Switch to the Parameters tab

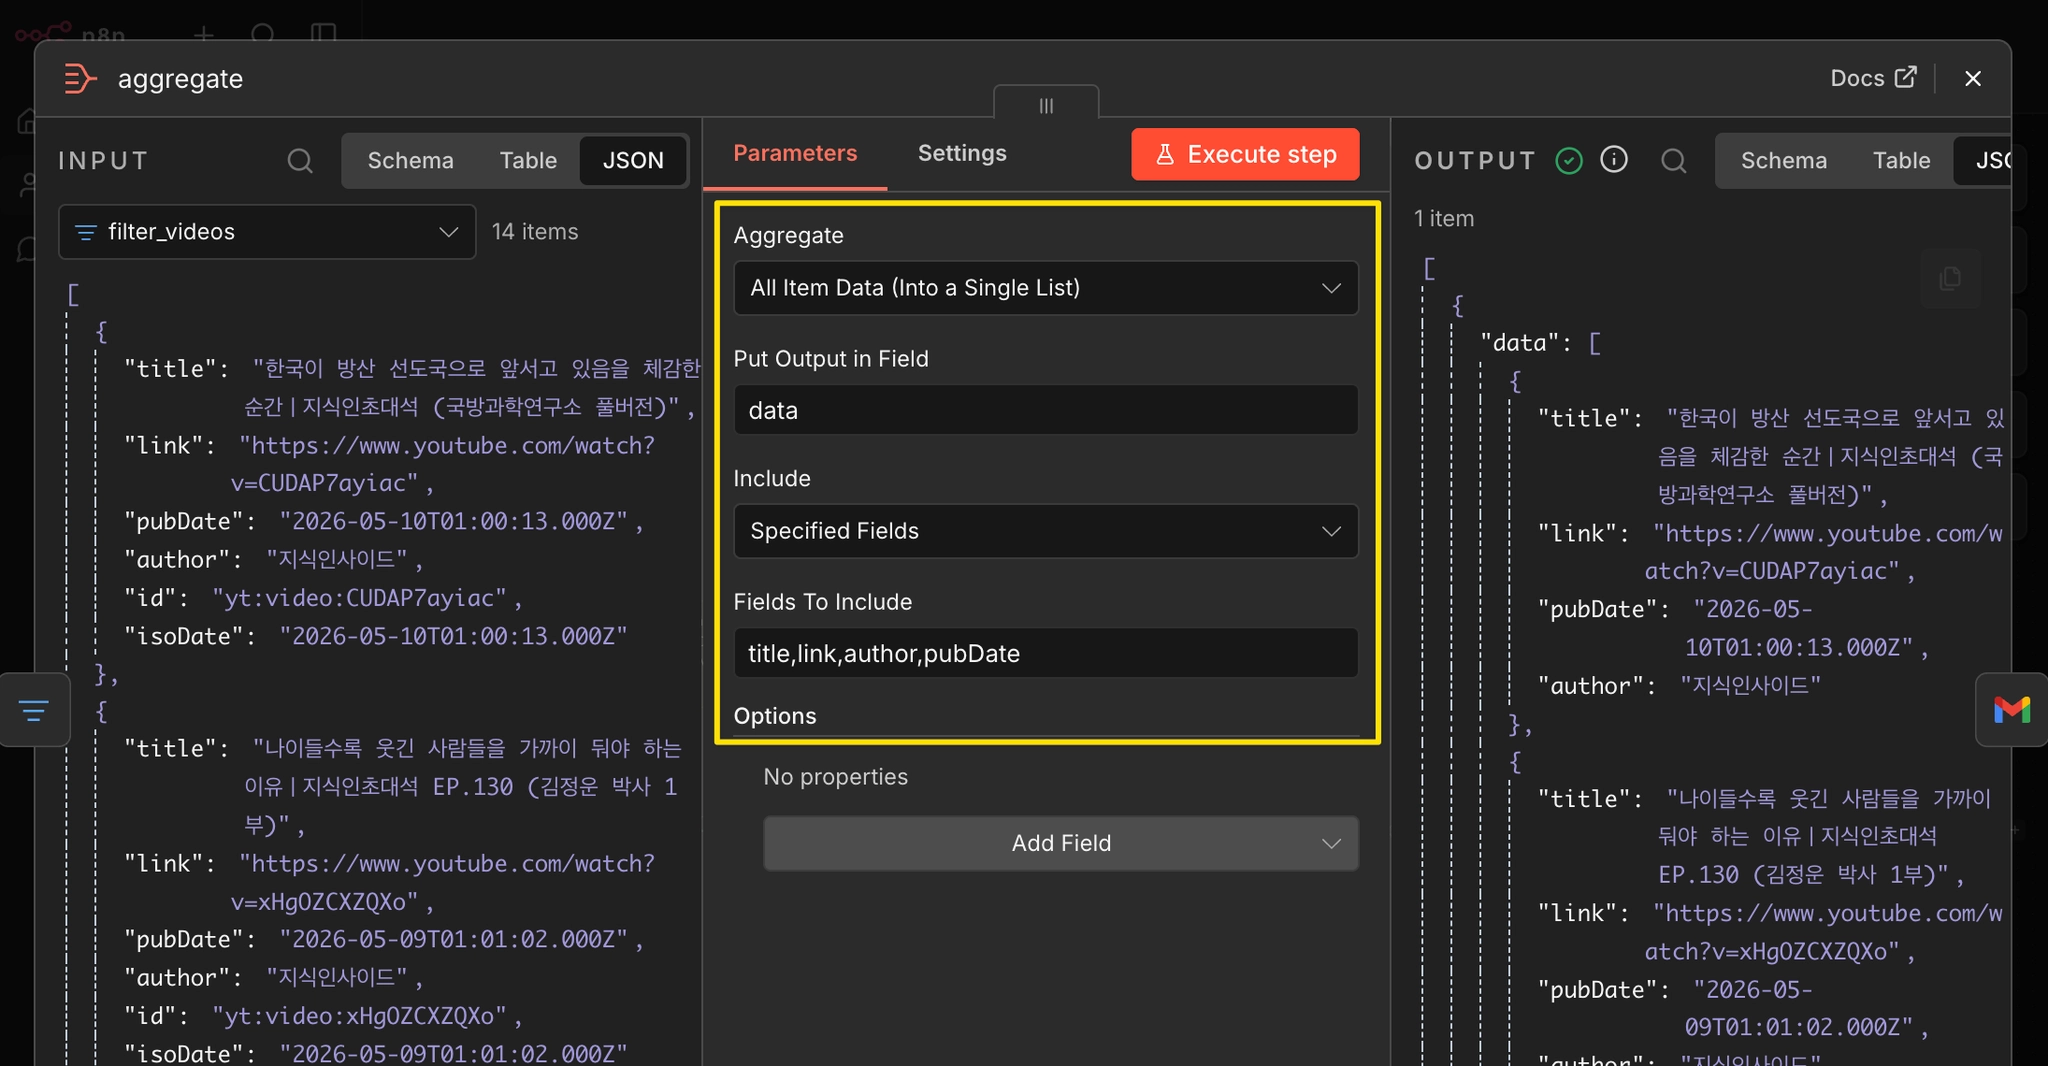795,153
